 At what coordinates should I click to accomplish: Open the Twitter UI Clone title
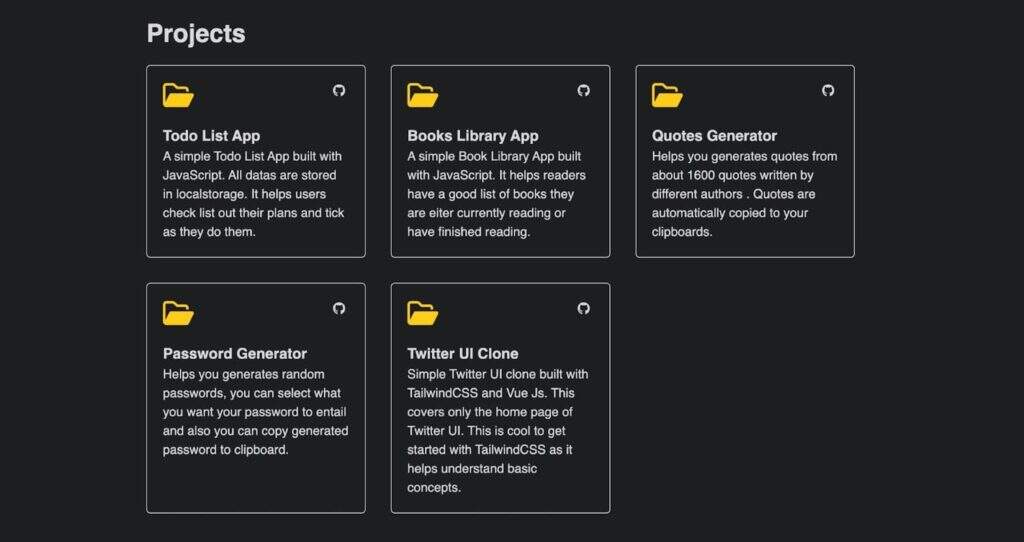click(463, 354)
